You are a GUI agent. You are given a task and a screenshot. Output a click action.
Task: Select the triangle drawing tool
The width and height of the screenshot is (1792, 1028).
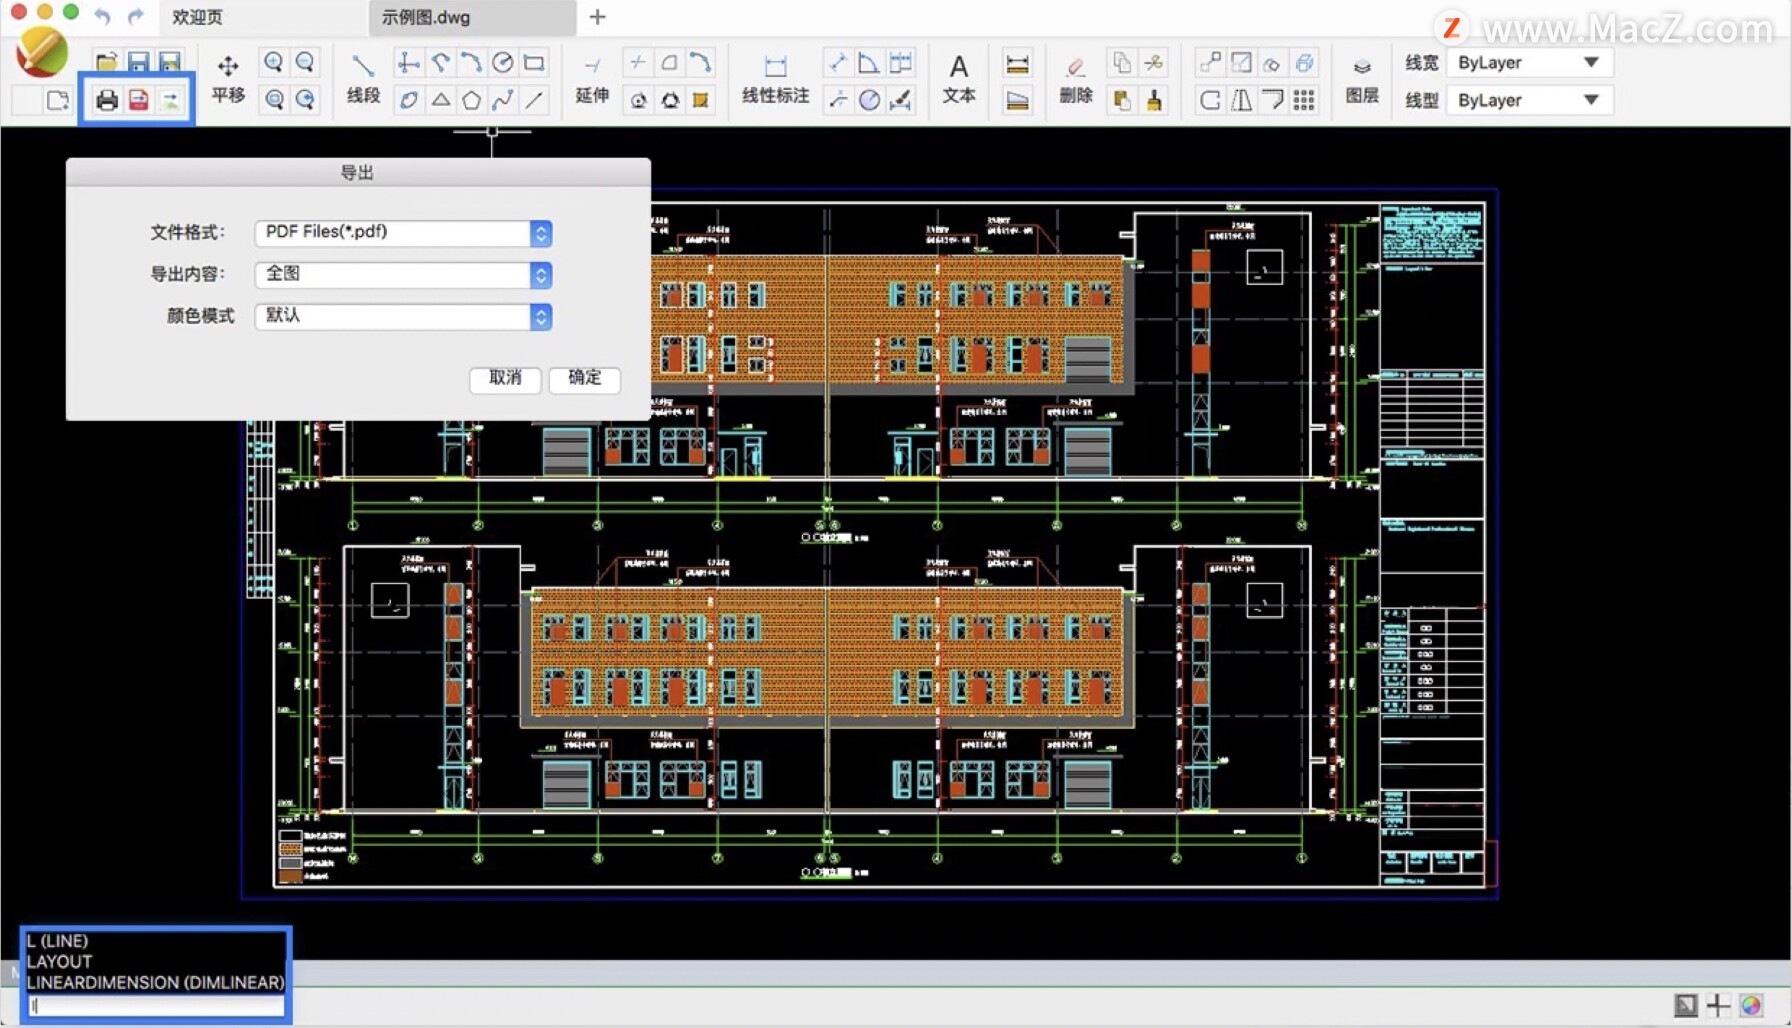(x=440, y=99)
